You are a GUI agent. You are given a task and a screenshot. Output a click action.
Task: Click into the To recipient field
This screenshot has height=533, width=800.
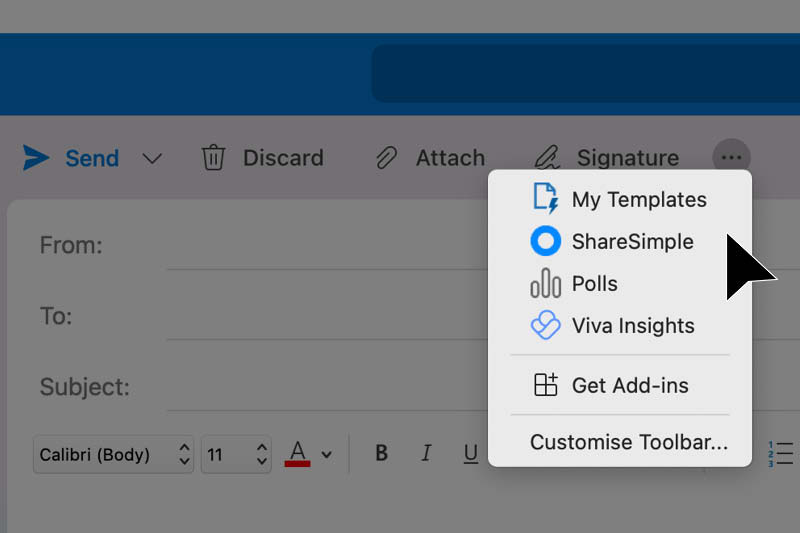tap(327, 317)
